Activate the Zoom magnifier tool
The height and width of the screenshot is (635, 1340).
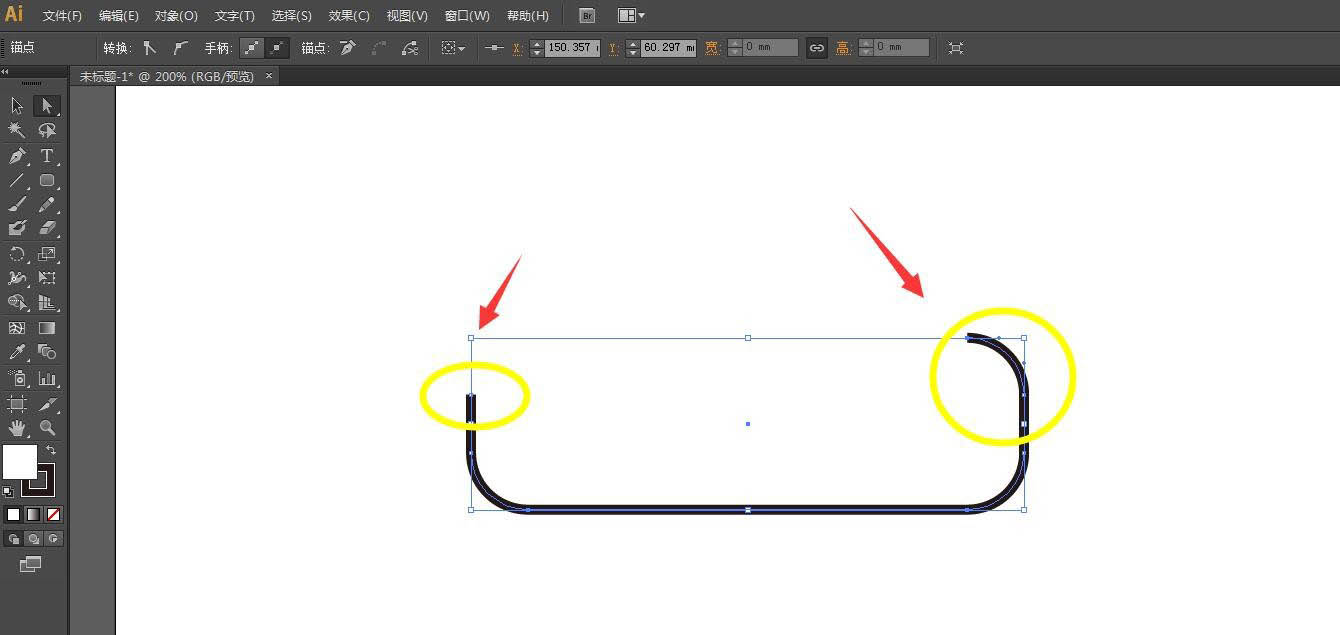click(46, 428)
